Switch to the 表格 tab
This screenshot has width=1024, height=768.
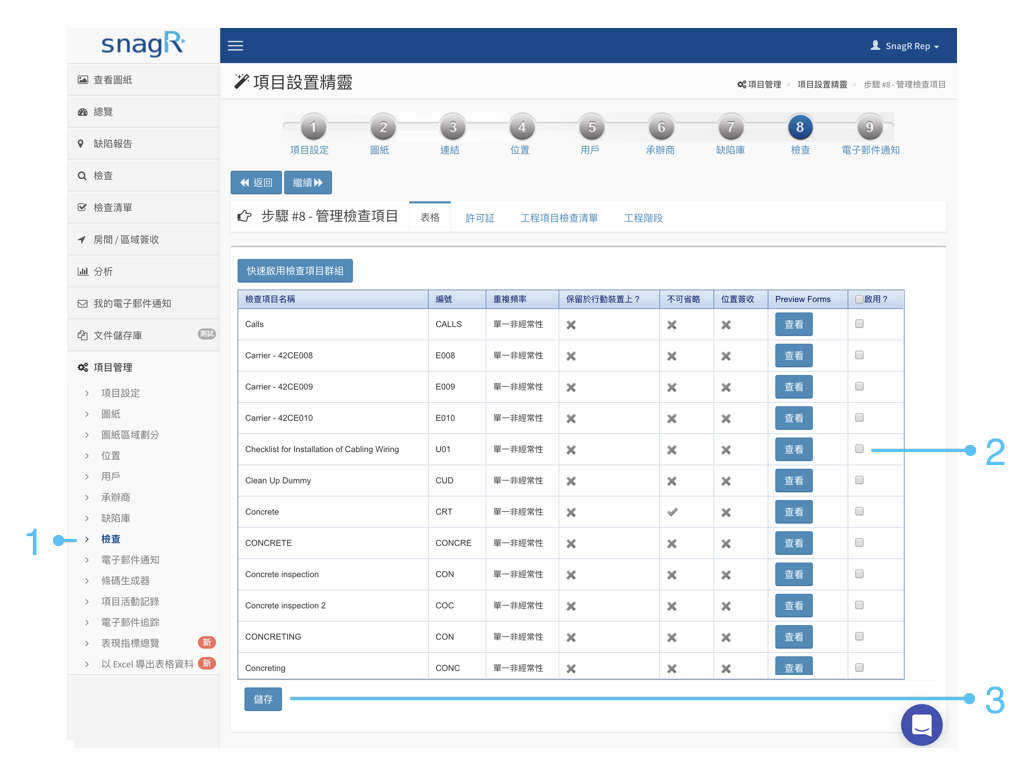(x=430, y=217)
